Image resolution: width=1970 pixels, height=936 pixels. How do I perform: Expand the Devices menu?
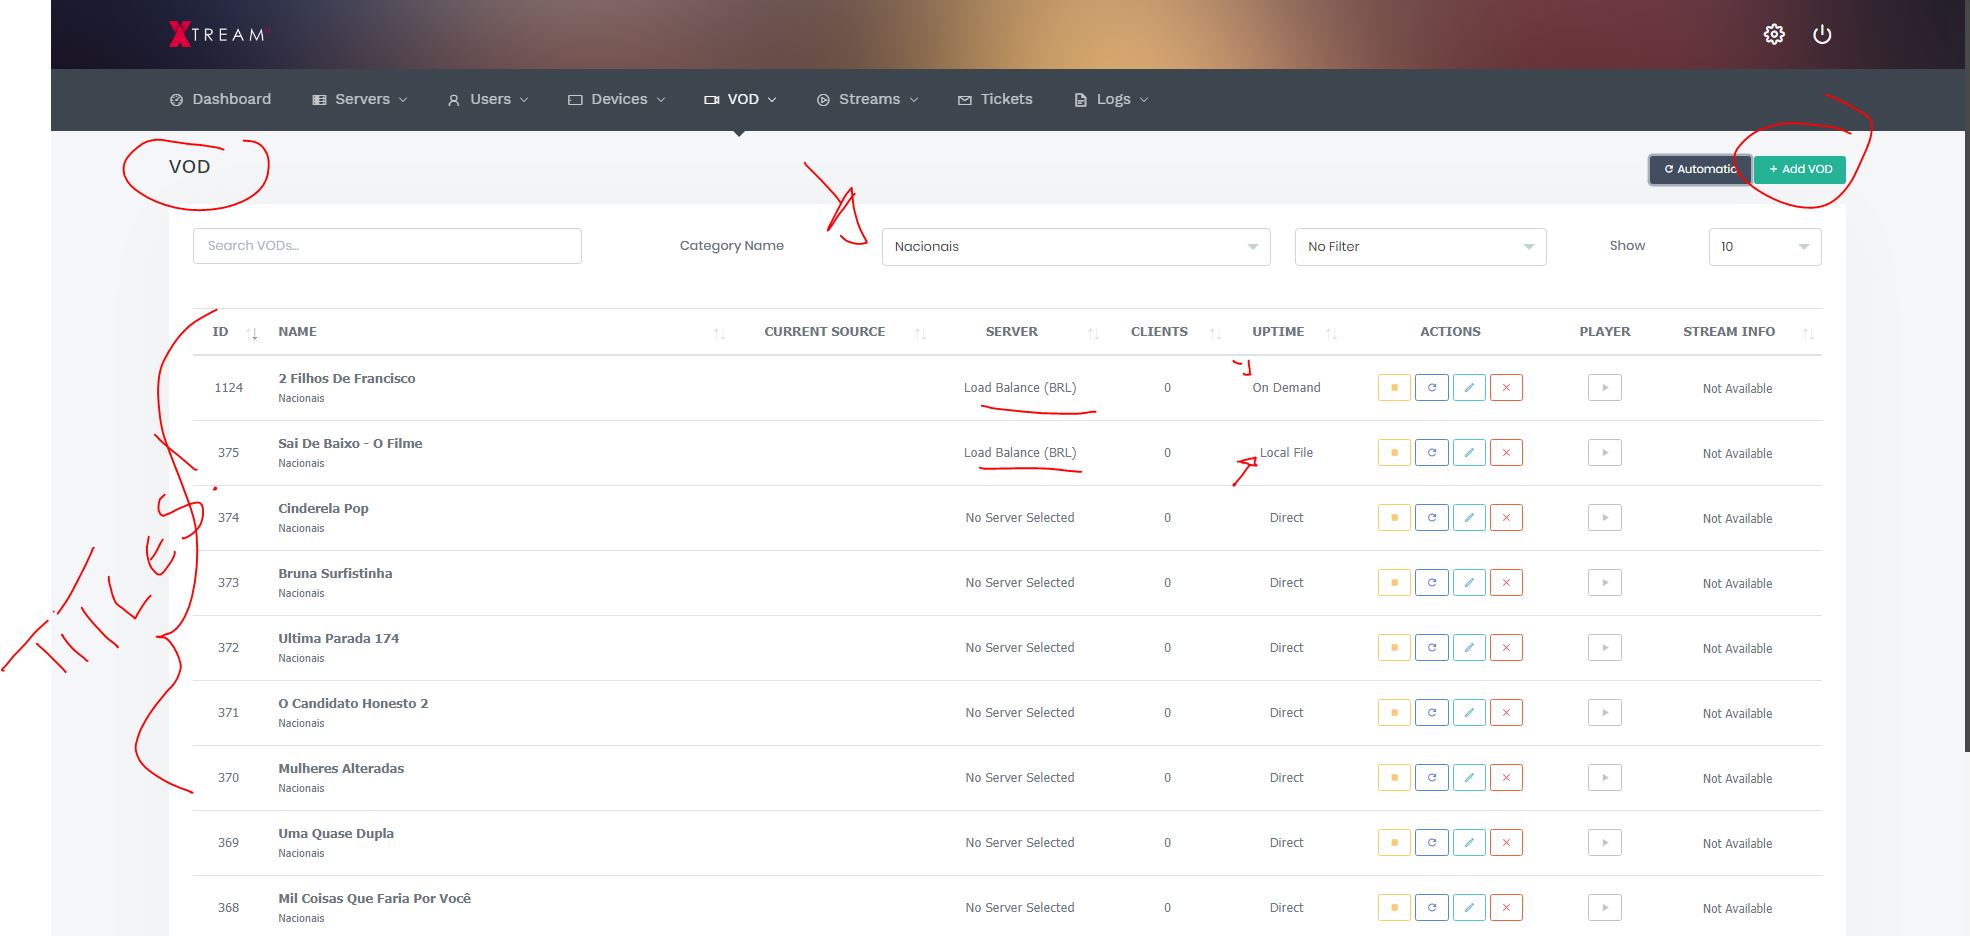point(616,99)
